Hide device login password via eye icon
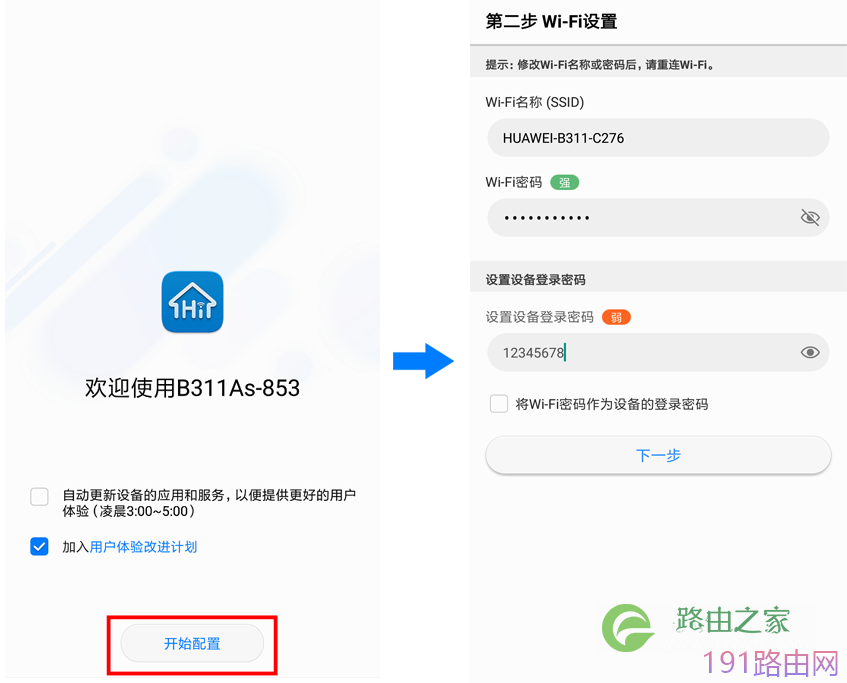Image resolution: width=847 pixels, height=683 pixels. click(810, 352)
